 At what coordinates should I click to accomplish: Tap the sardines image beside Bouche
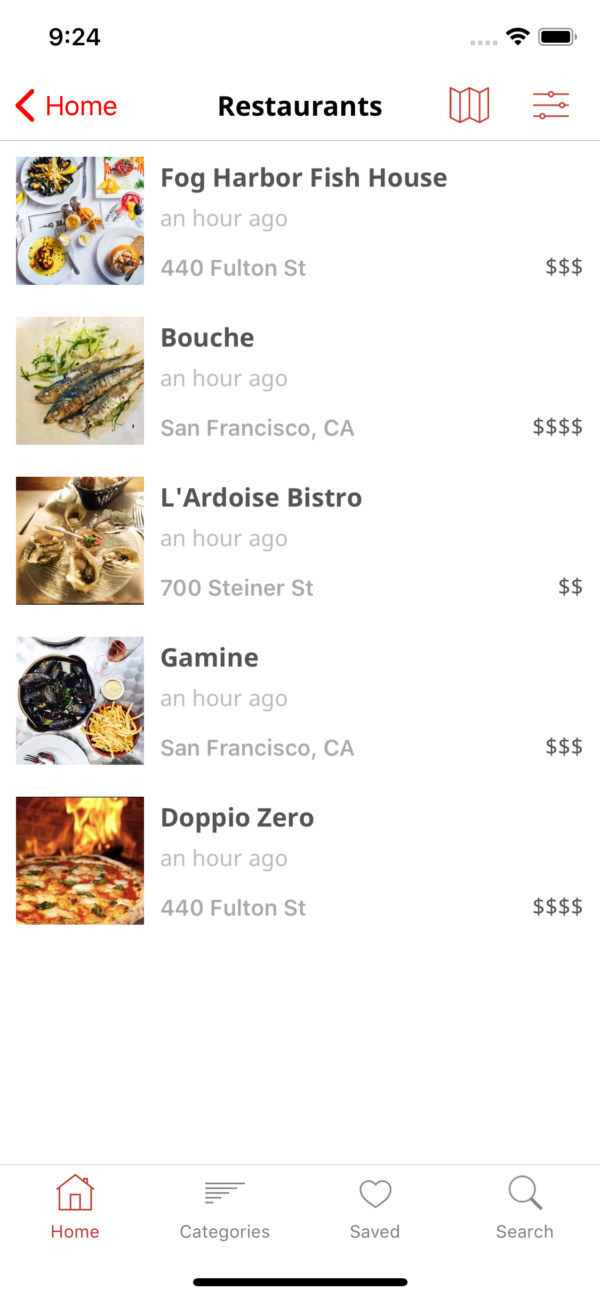79,380
